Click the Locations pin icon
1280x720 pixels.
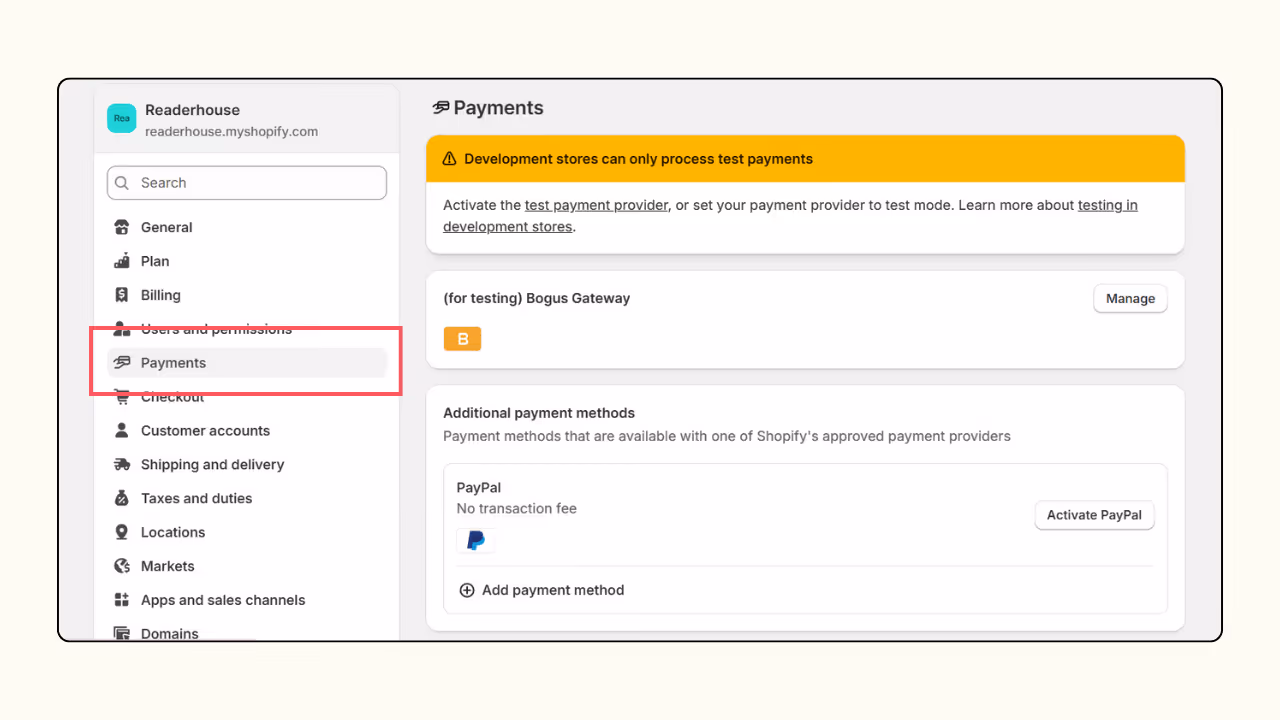122,532
